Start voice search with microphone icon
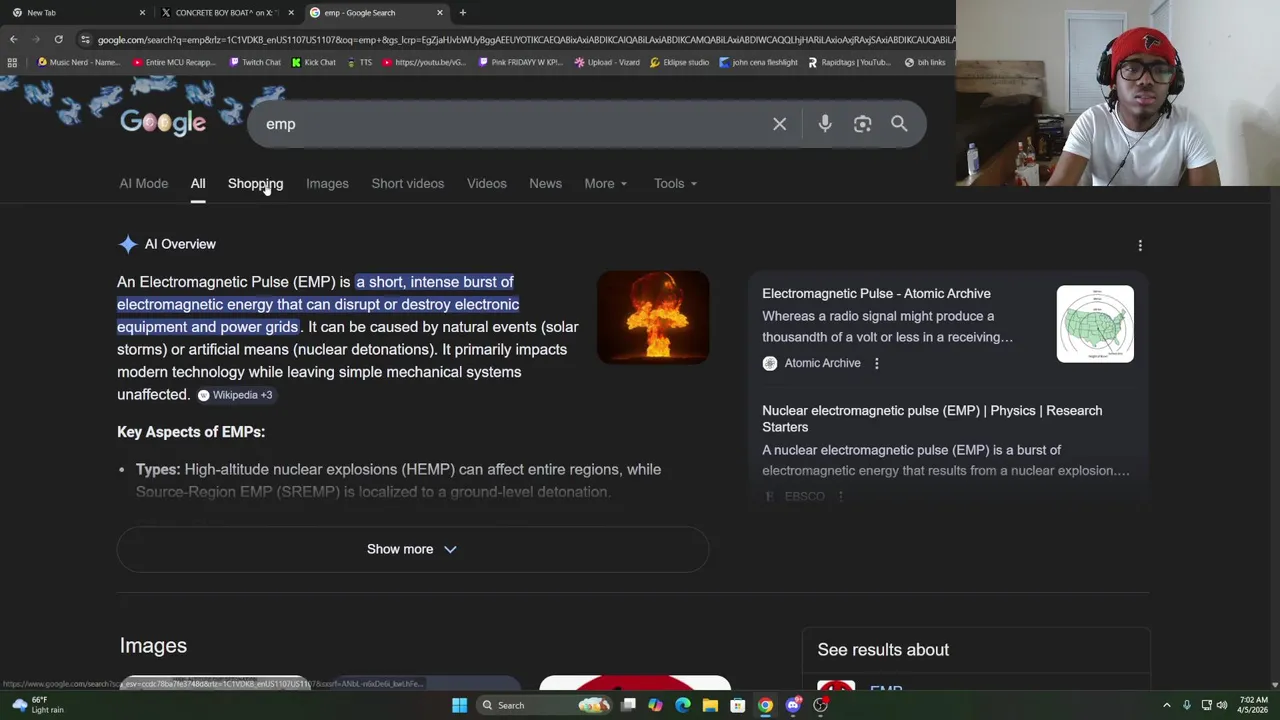 pyautogui.click(x=825, y=124)
